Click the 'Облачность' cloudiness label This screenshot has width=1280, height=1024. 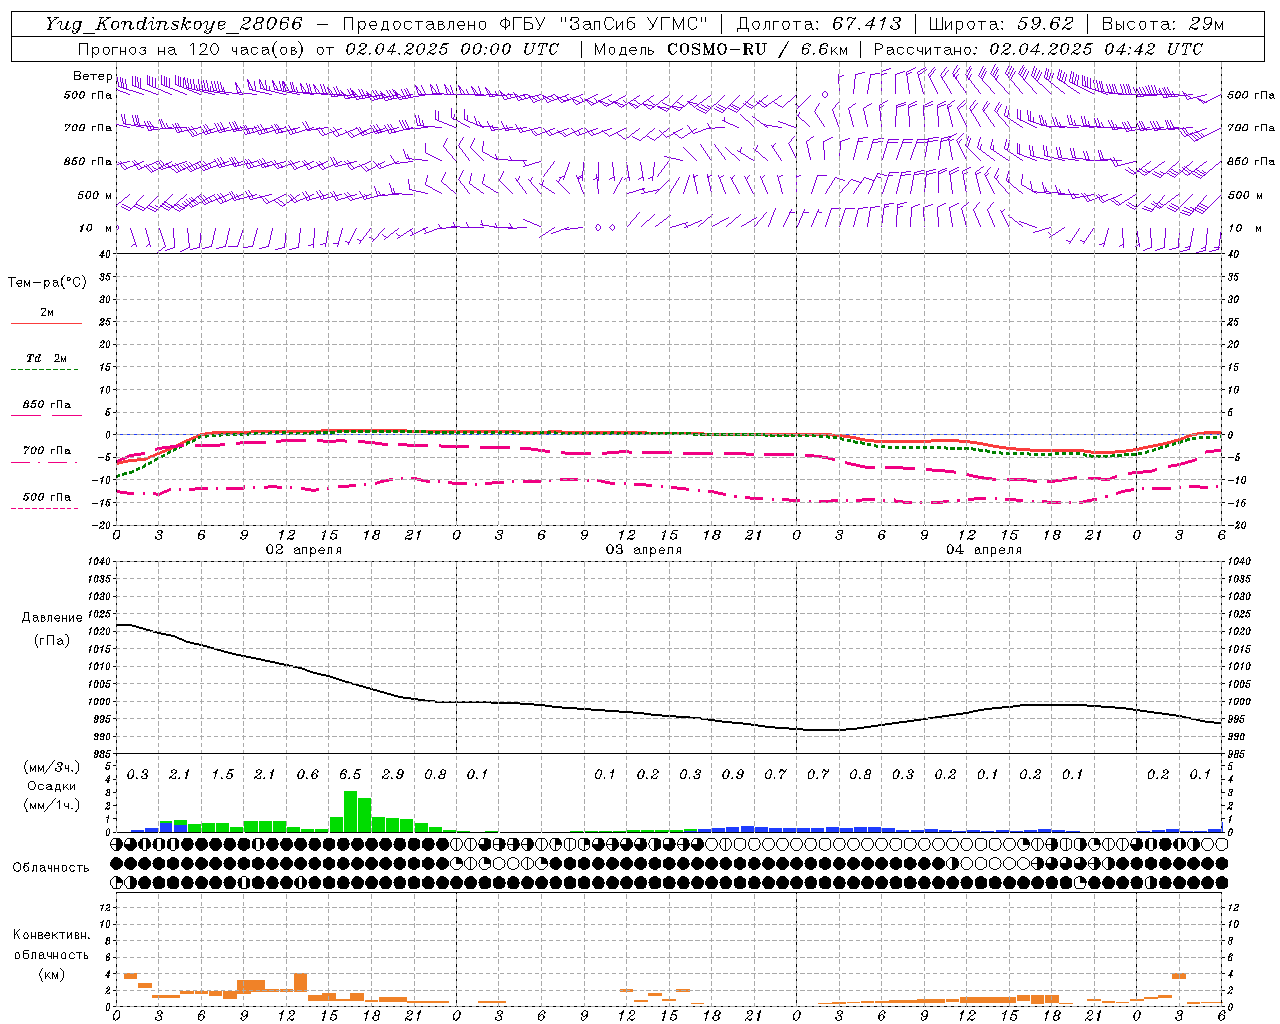point(51,867)
